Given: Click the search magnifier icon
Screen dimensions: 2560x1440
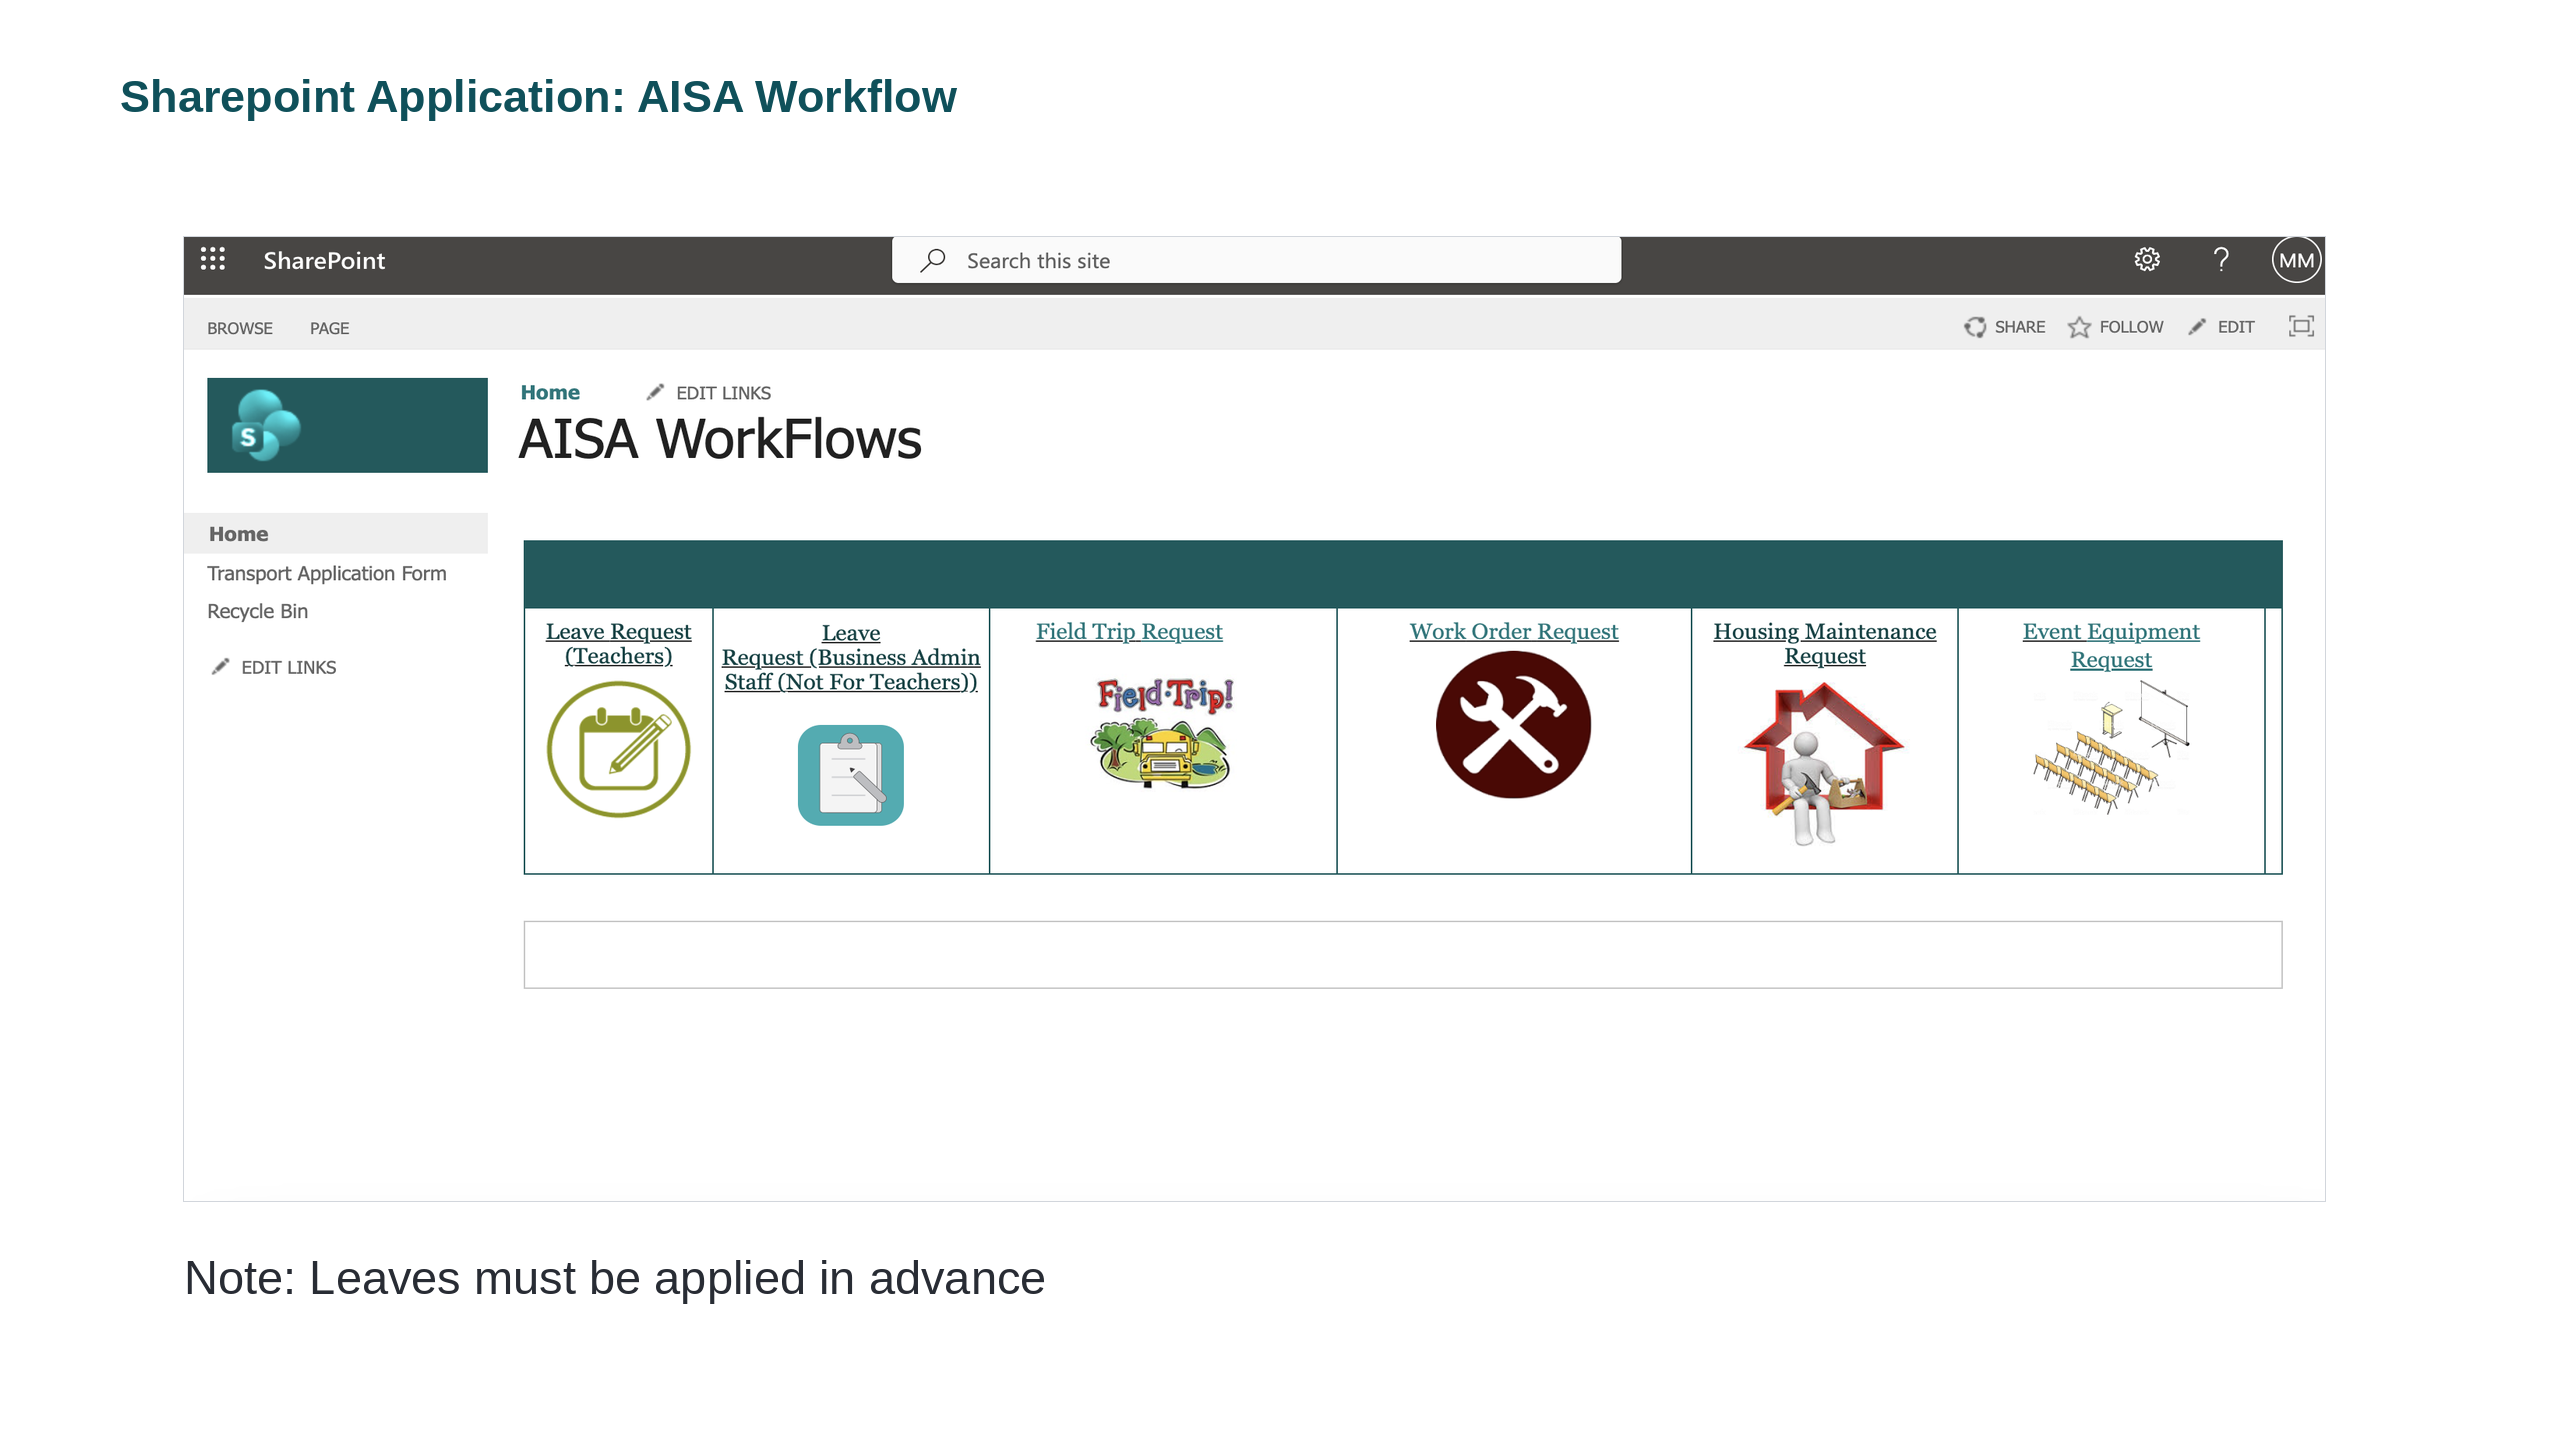Looking at the screenshot, I should point(933,260).
